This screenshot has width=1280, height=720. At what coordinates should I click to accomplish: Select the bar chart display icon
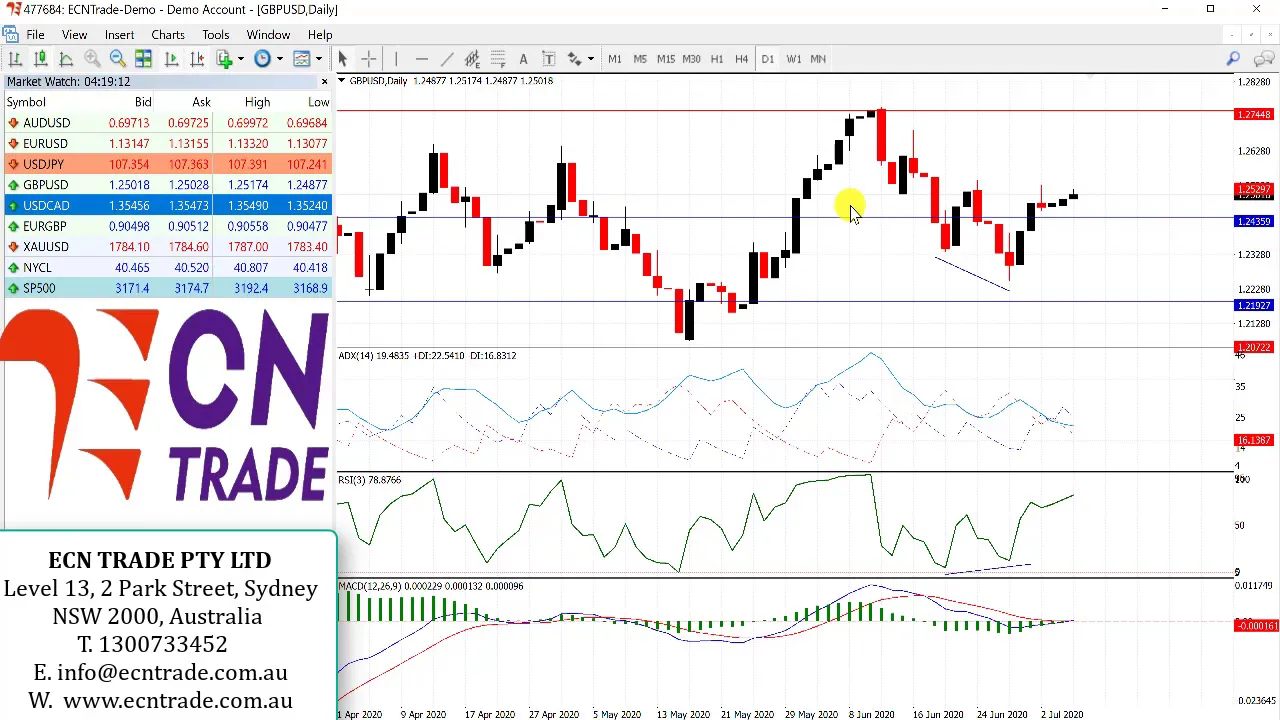(15, 59)
